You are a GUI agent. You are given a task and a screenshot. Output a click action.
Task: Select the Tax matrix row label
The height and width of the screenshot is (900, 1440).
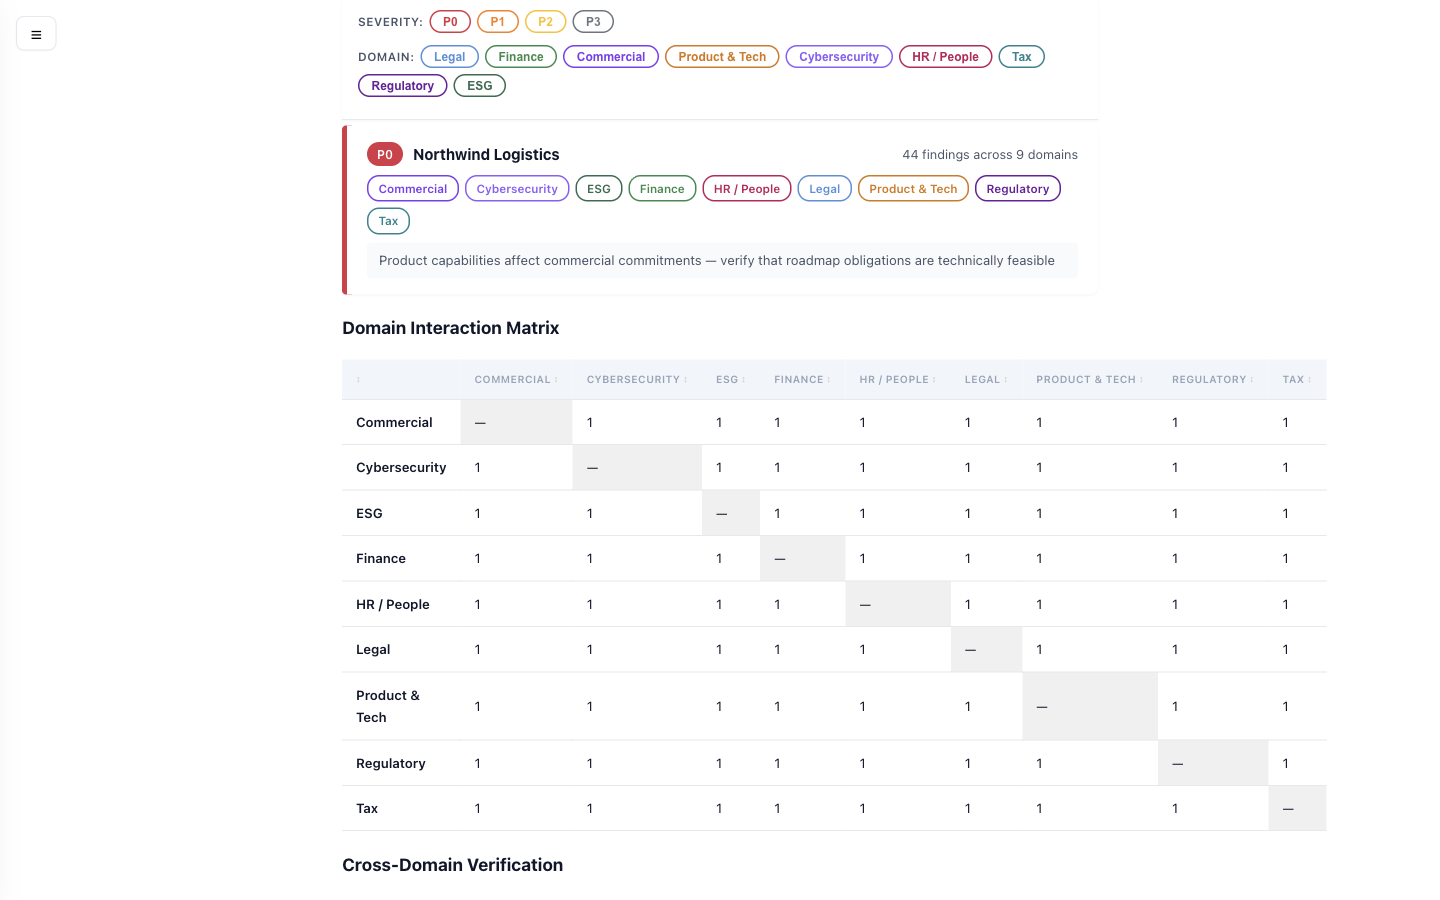pyautogui.click(x=367, y=809)
